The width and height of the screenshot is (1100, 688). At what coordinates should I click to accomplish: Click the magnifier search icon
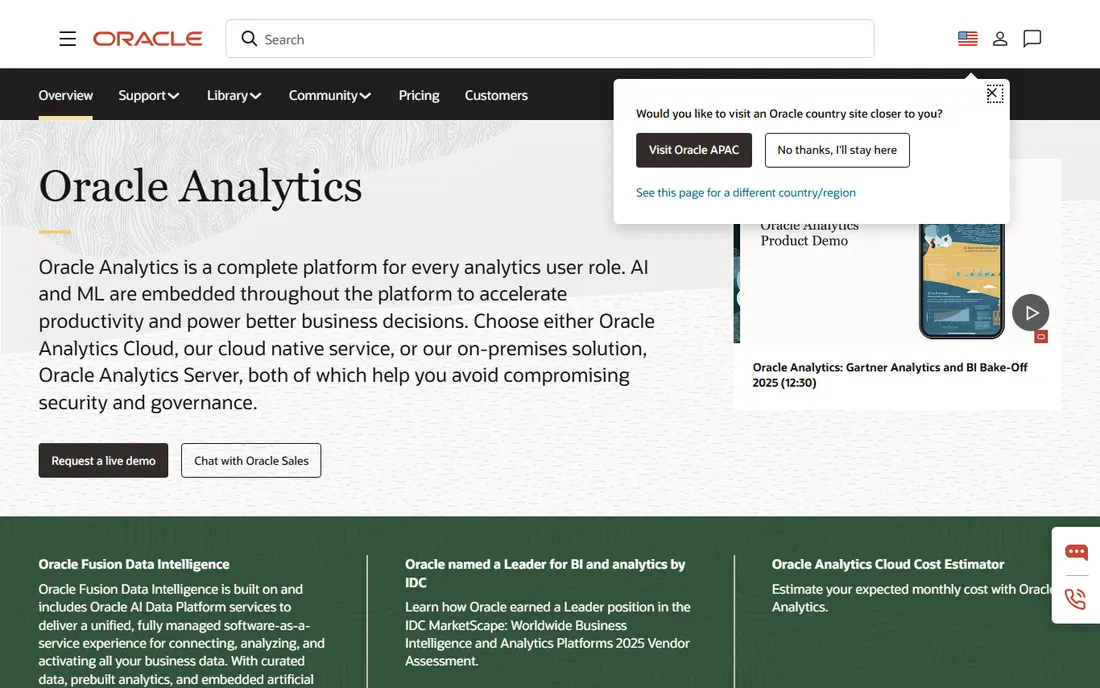pyautogui.click(x=249, y=39)
